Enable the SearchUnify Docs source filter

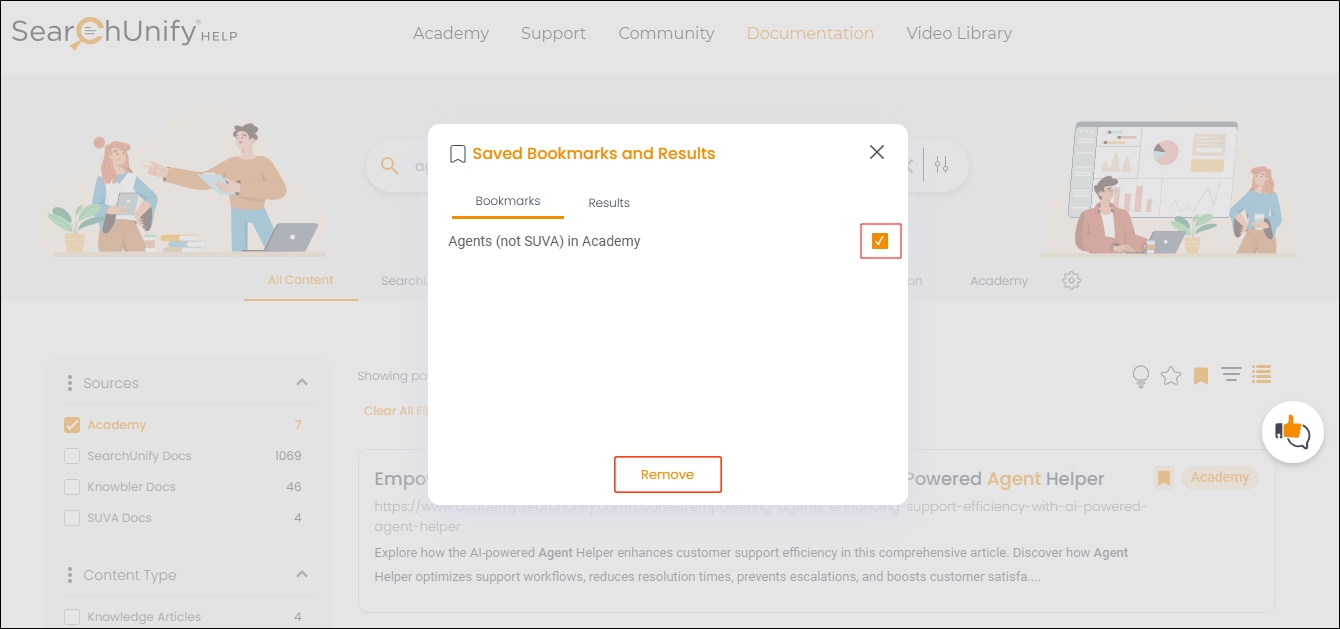(x=72, y=456)
